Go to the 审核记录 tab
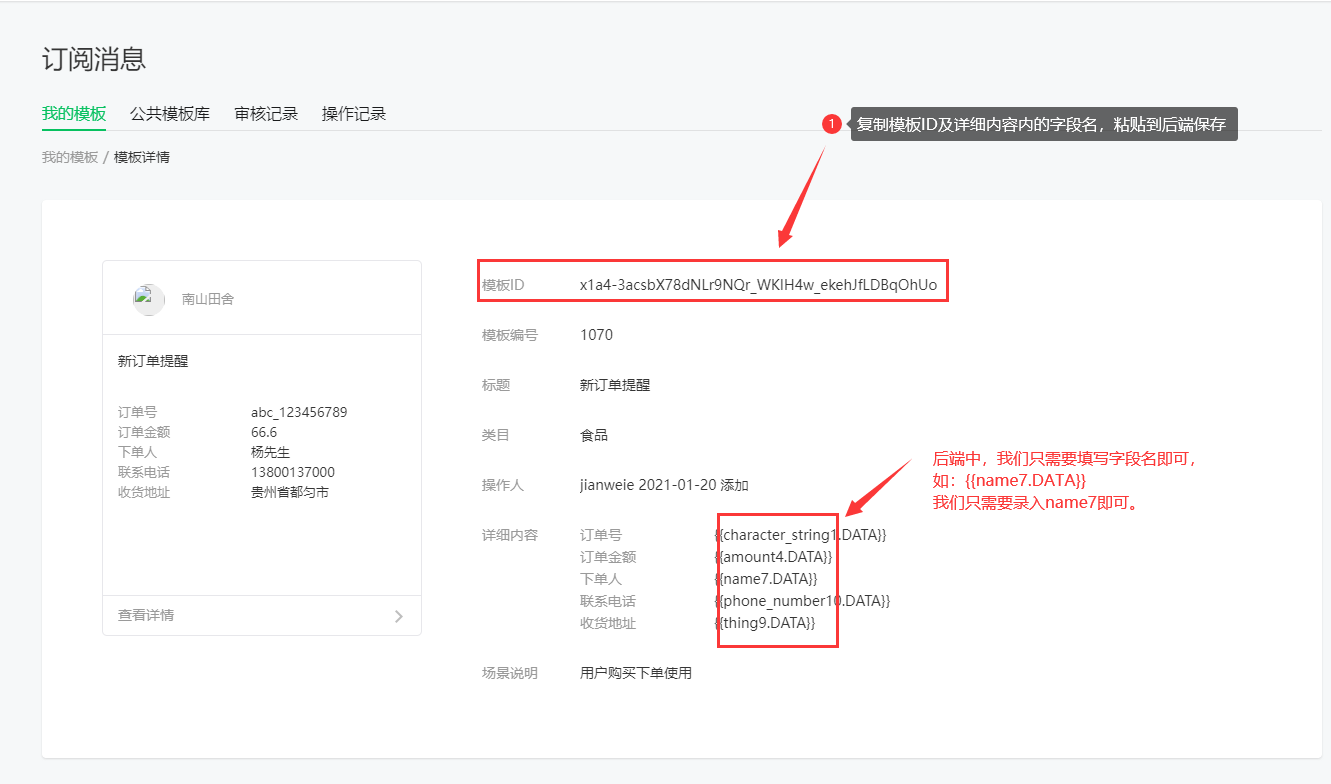 tap(266, 114)
